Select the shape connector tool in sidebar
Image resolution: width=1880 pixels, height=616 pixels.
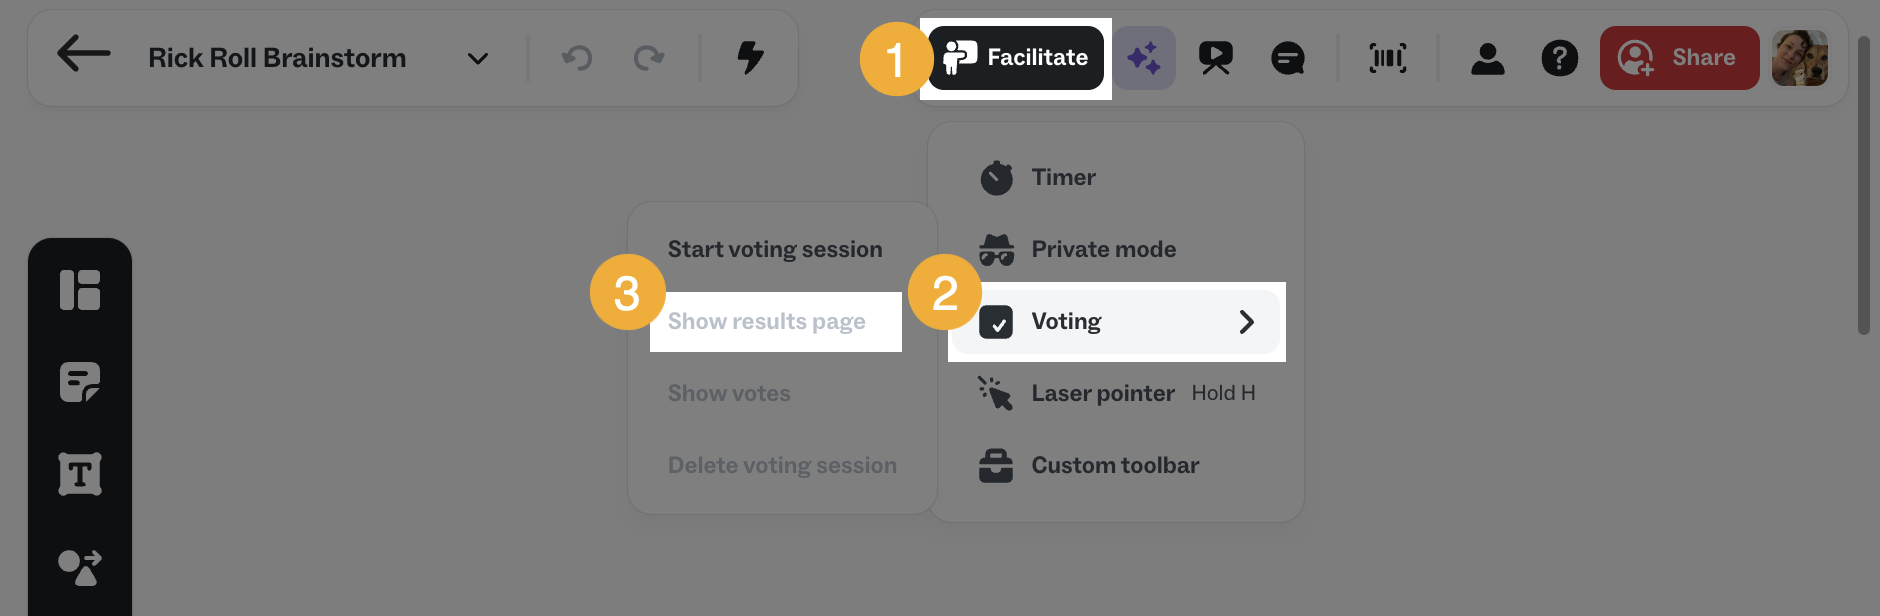80,565
